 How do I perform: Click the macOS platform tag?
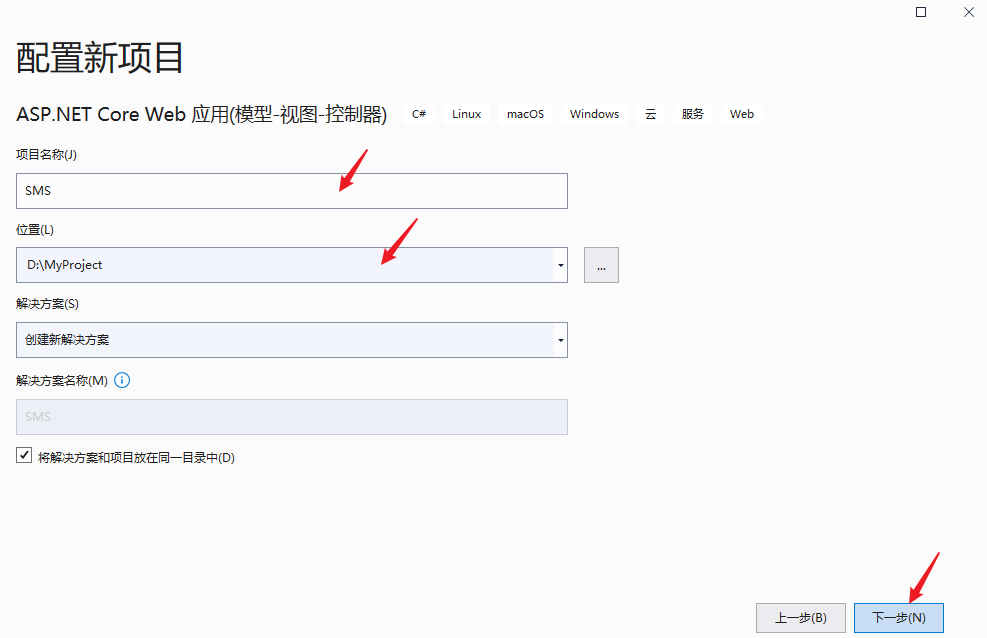(x=525, y=114)
